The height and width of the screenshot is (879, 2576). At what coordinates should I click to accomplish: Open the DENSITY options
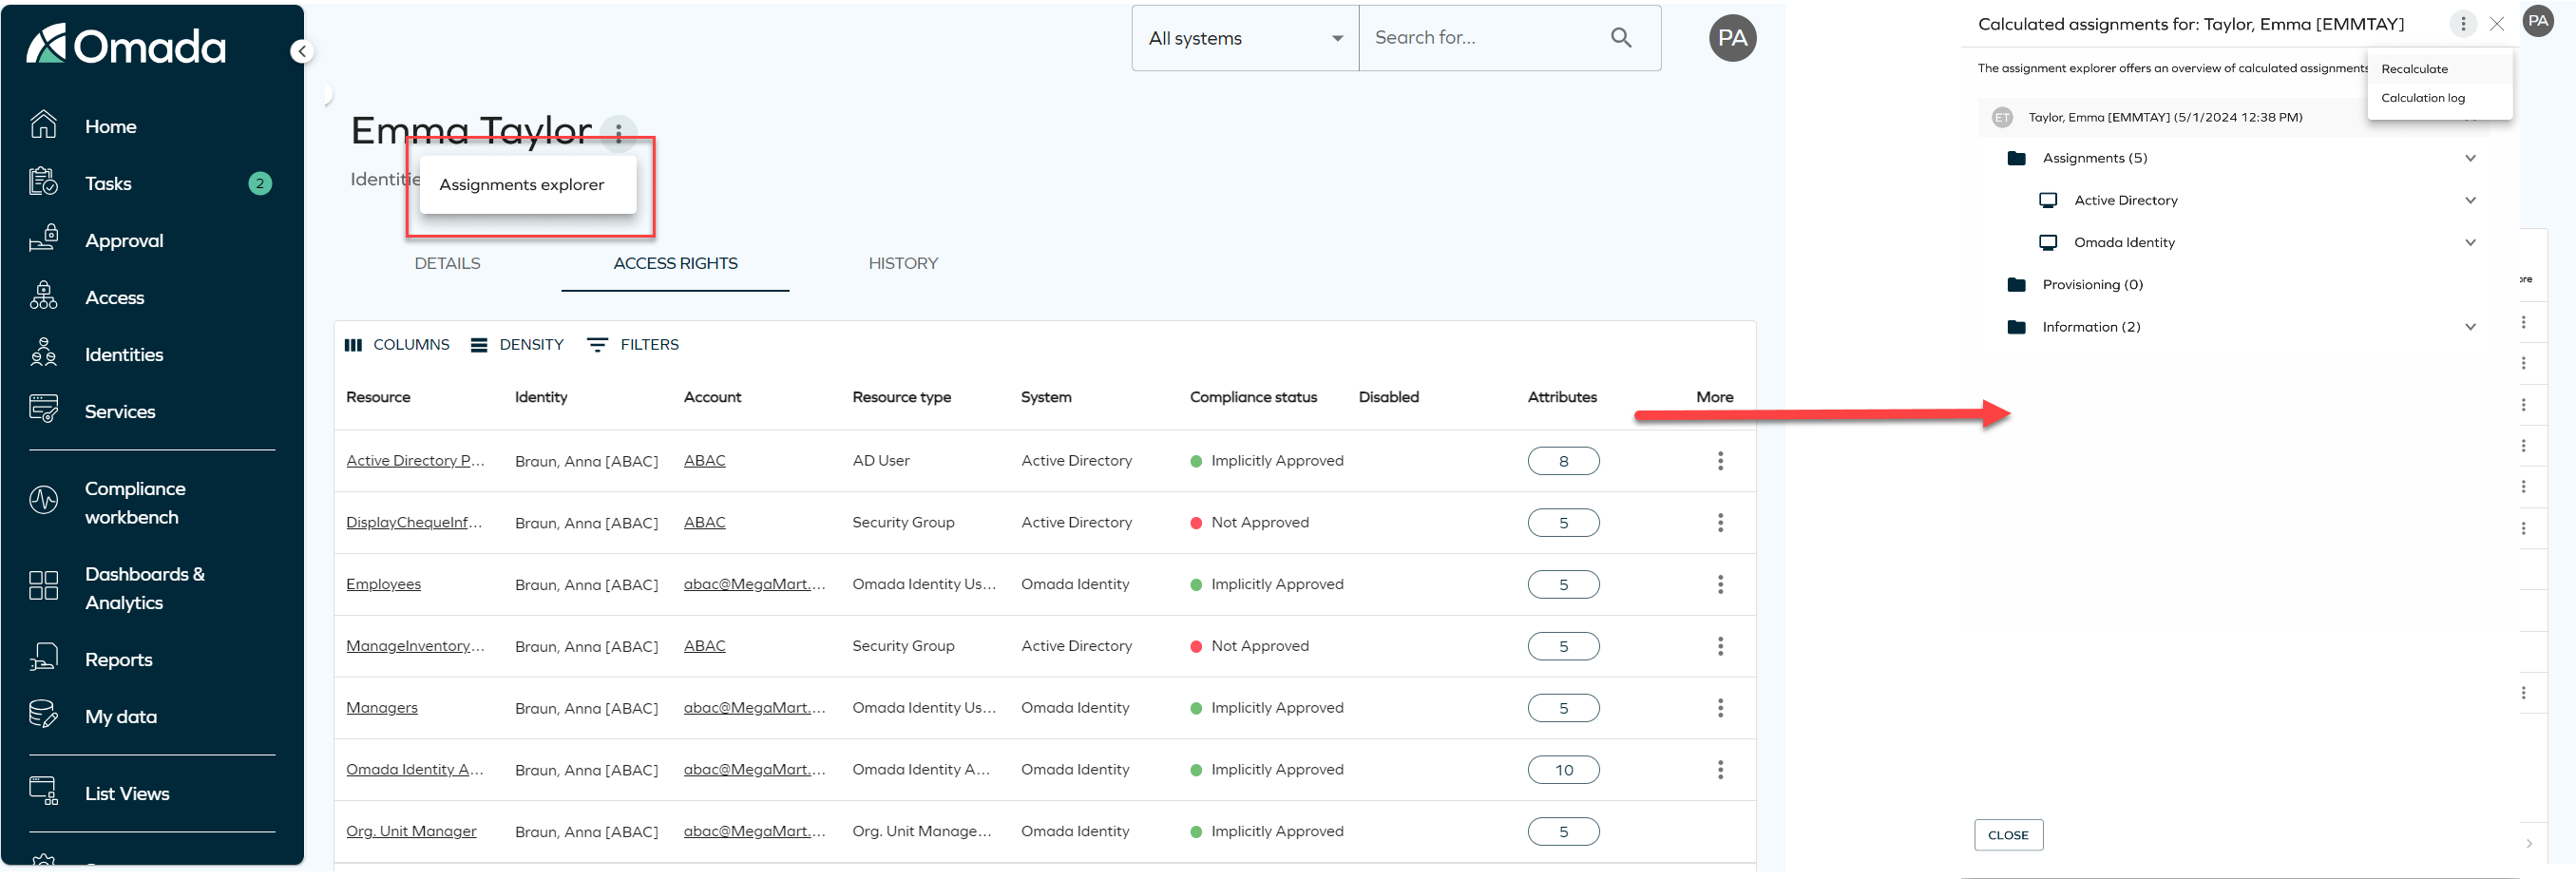518,345
